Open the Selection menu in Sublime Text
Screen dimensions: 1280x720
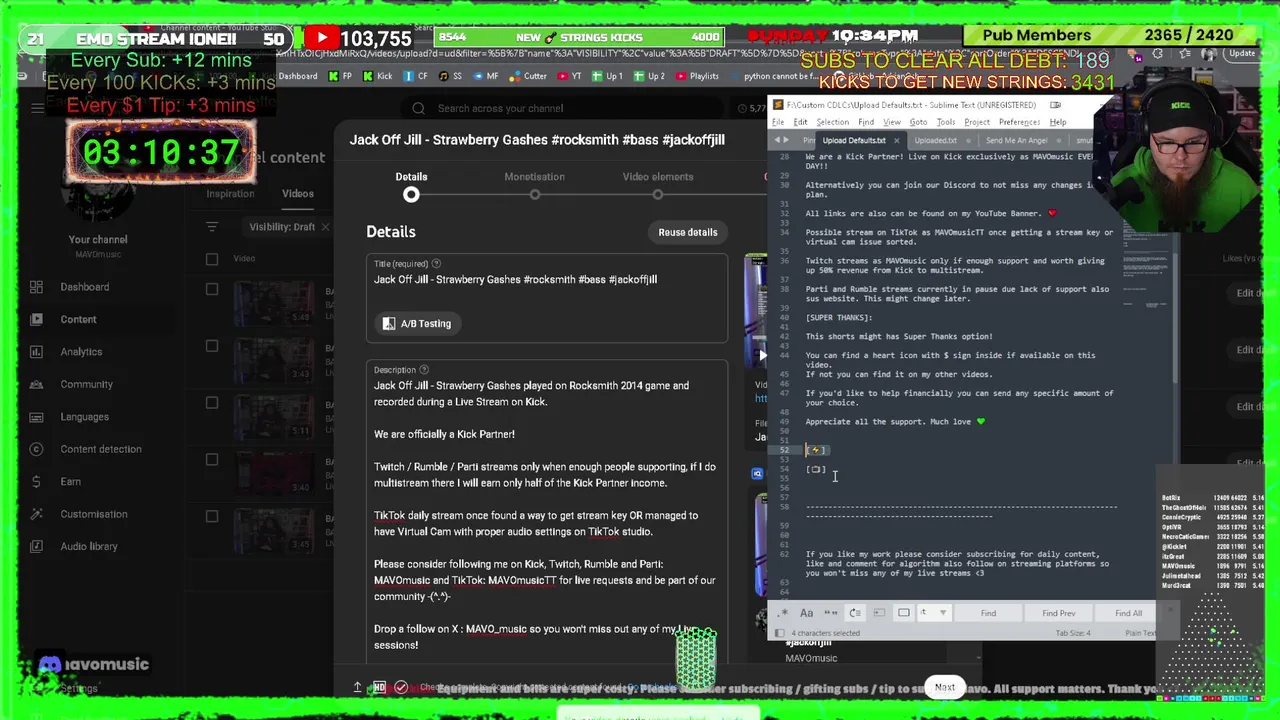point(832,122)
